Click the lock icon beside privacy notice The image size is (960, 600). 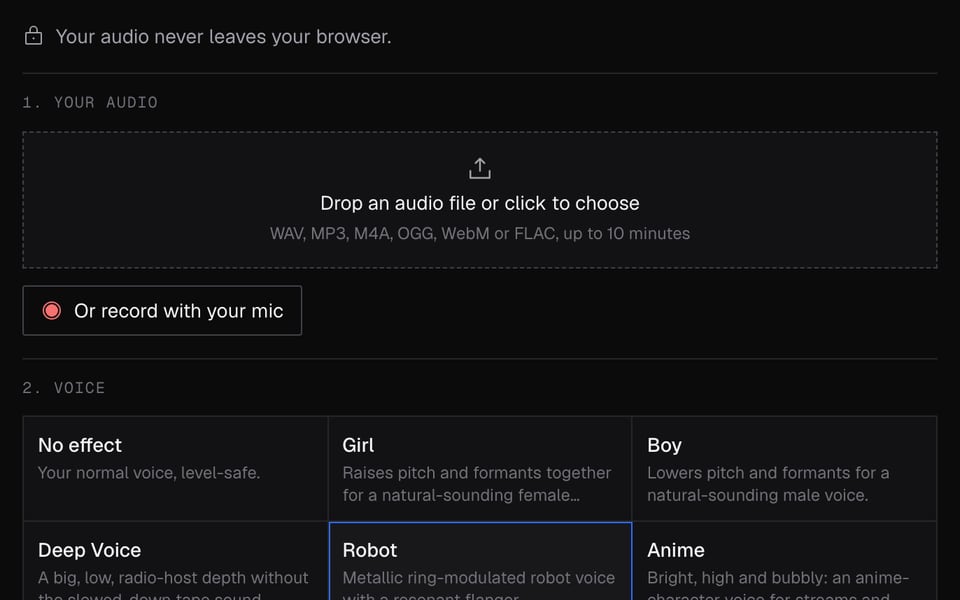pos(34,36)
